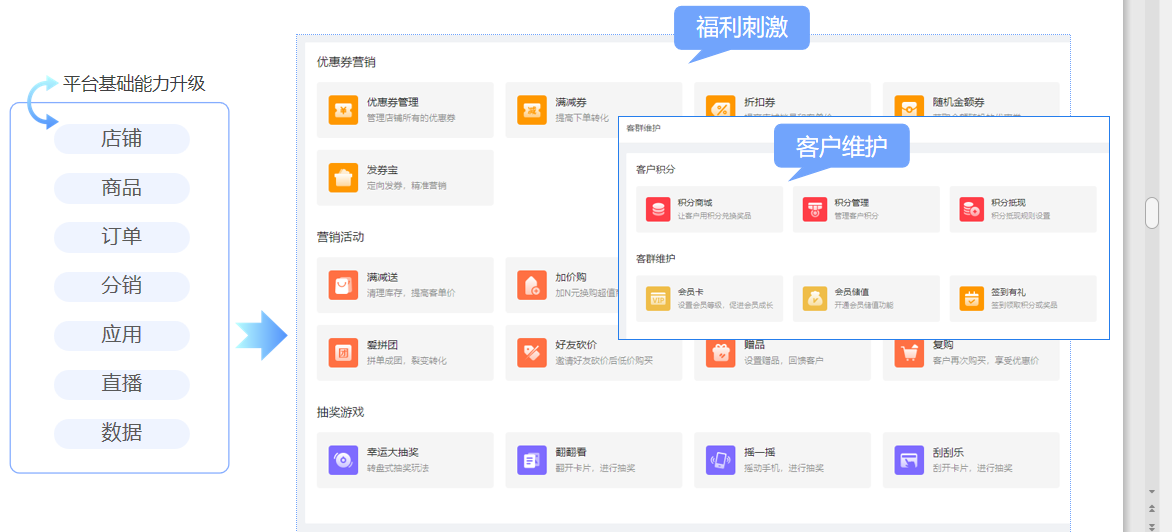Screen dimensions: 1172x532
Task: Select the 幸运大抽奖 purple wheel icon
Action: tap(343, 460)
